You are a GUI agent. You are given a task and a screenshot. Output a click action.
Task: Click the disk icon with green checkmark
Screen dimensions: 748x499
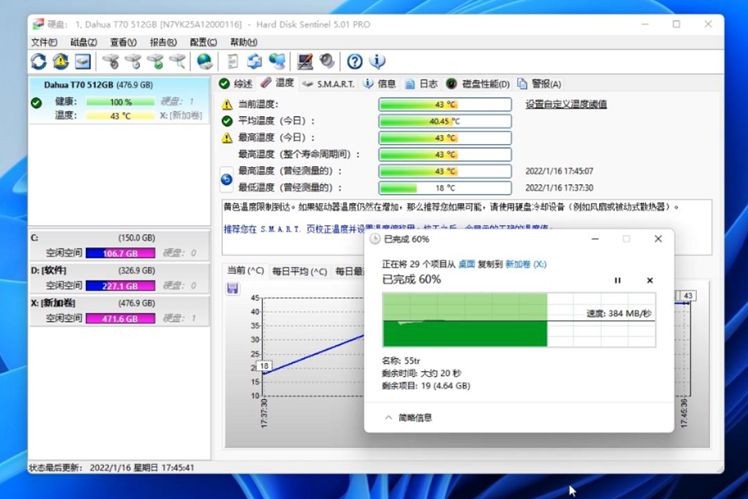156,62
